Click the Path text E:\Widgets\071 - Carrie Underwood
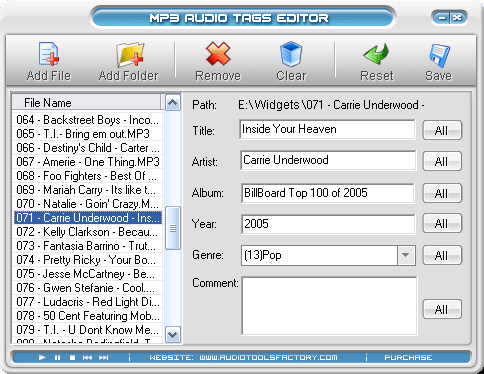Screen dimensions: 484x374 click(x=331, y=105)
